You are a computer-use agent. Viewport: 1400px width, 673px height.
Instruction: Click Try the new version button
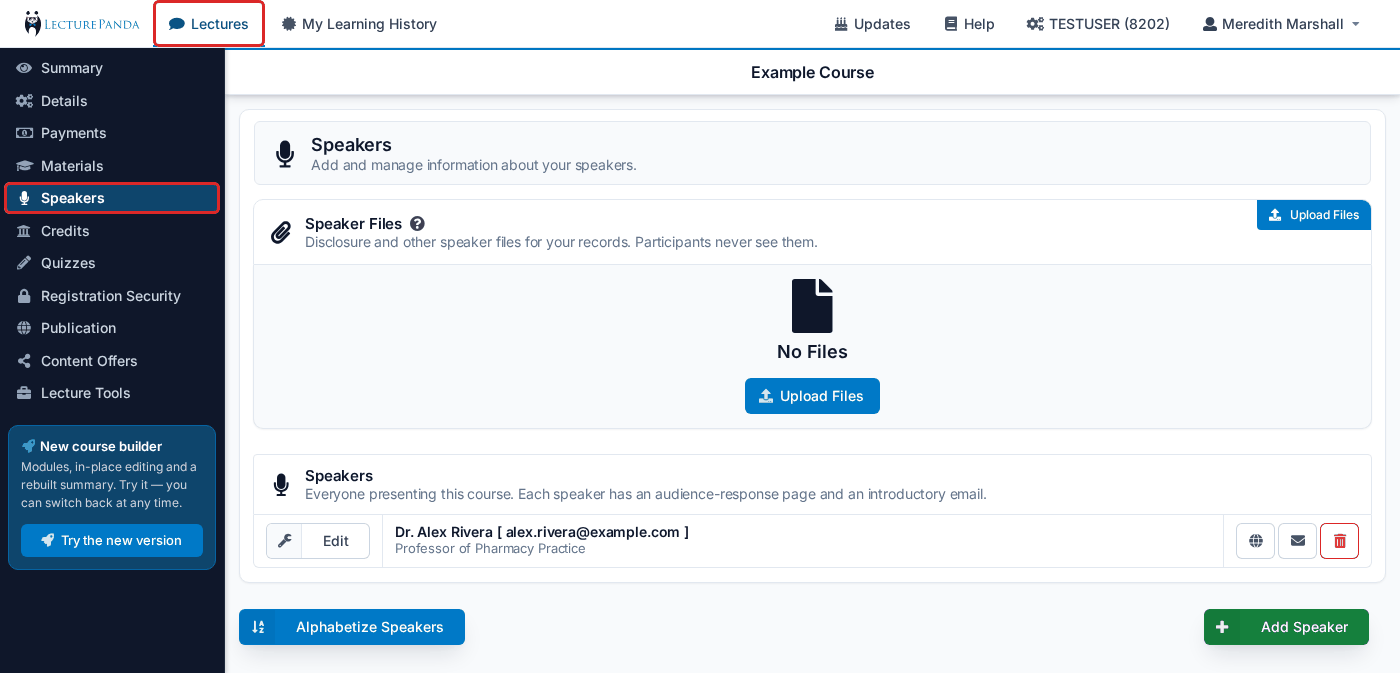click(112, 540)
